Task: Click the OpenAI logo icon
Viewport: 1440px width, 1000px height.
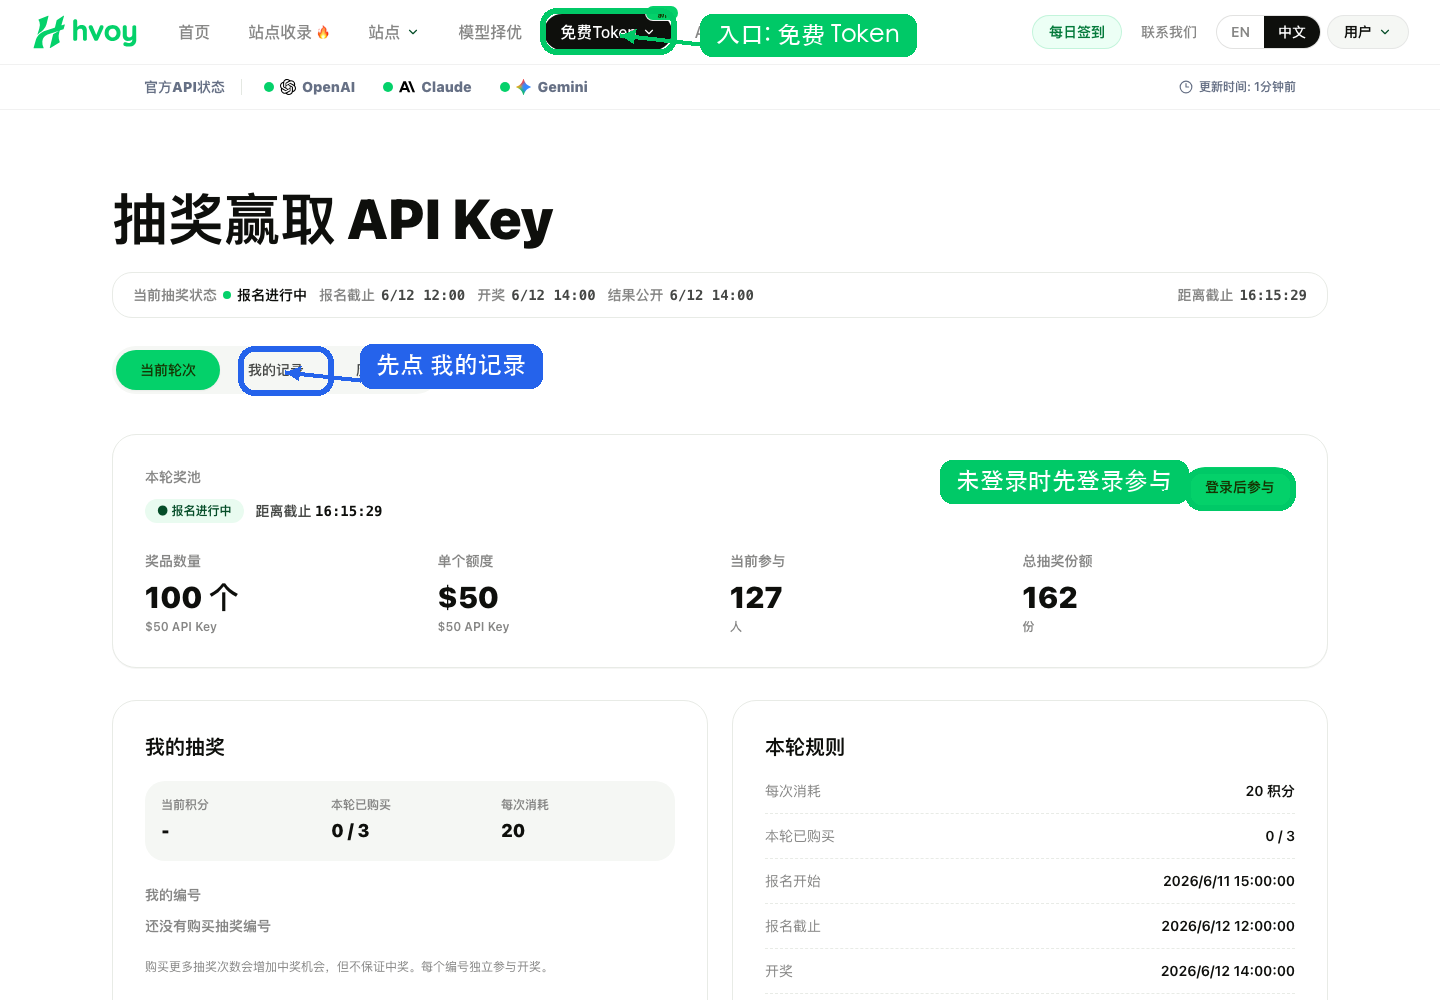Action: [288, 87]
